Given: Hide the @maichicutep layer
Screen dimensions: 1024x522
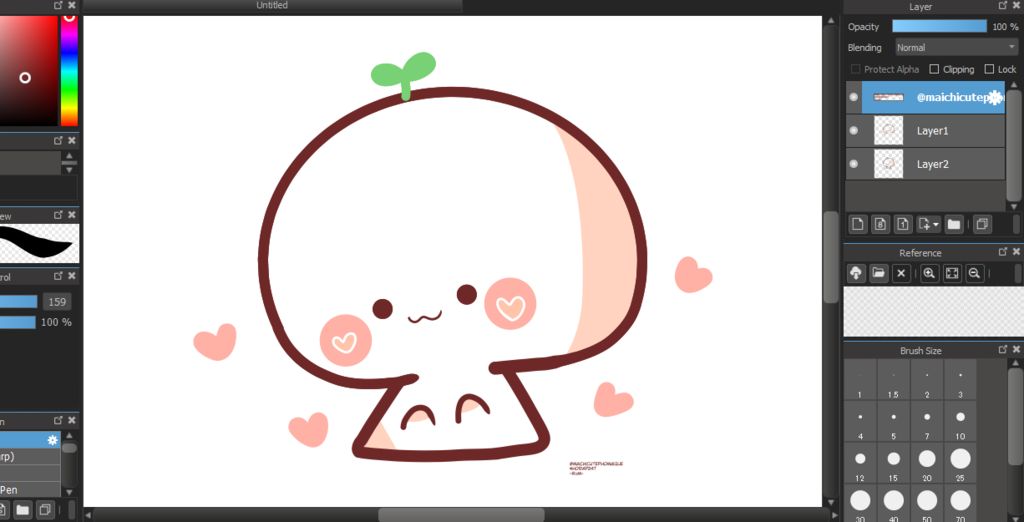Looking at the screenshot, I should point(854,97).
